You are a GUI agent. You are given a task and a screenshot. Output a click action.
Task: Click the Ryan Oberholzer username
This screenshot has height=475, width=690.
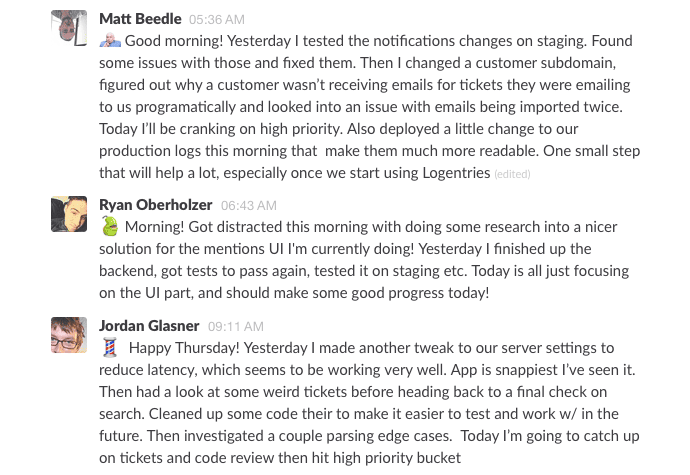(x=155, y=205)
